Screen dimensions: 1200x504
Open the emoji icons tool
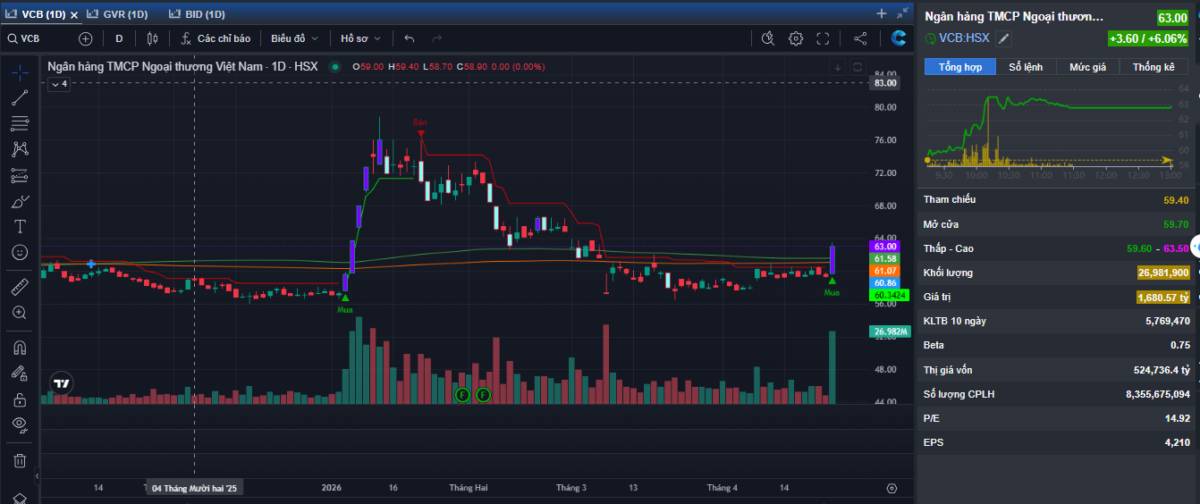(x=19, y=252)
